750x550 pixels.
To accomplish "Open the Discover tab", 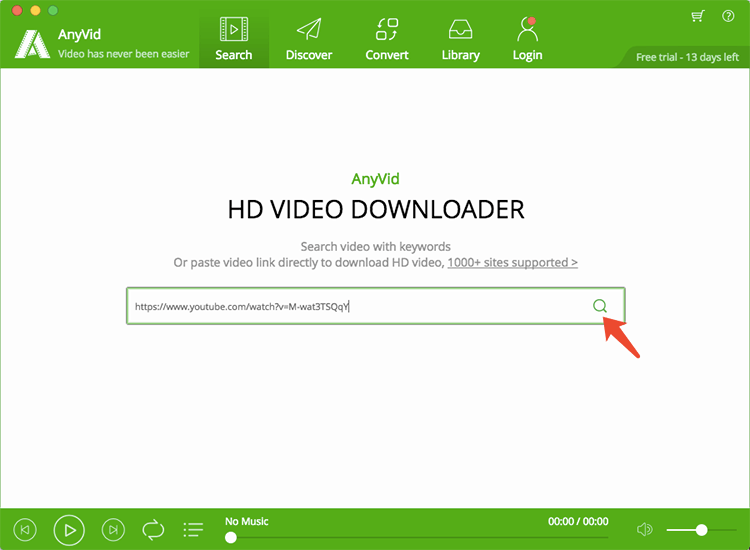I will [x=309, y=38].
